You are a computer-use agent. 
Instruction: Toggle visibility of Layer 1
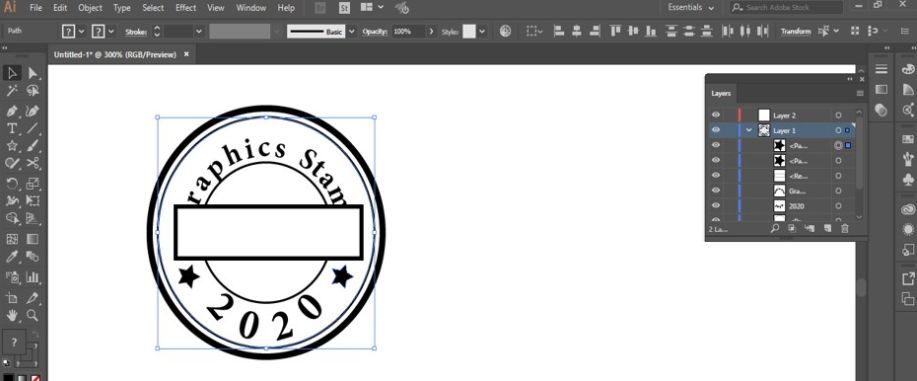716,130
